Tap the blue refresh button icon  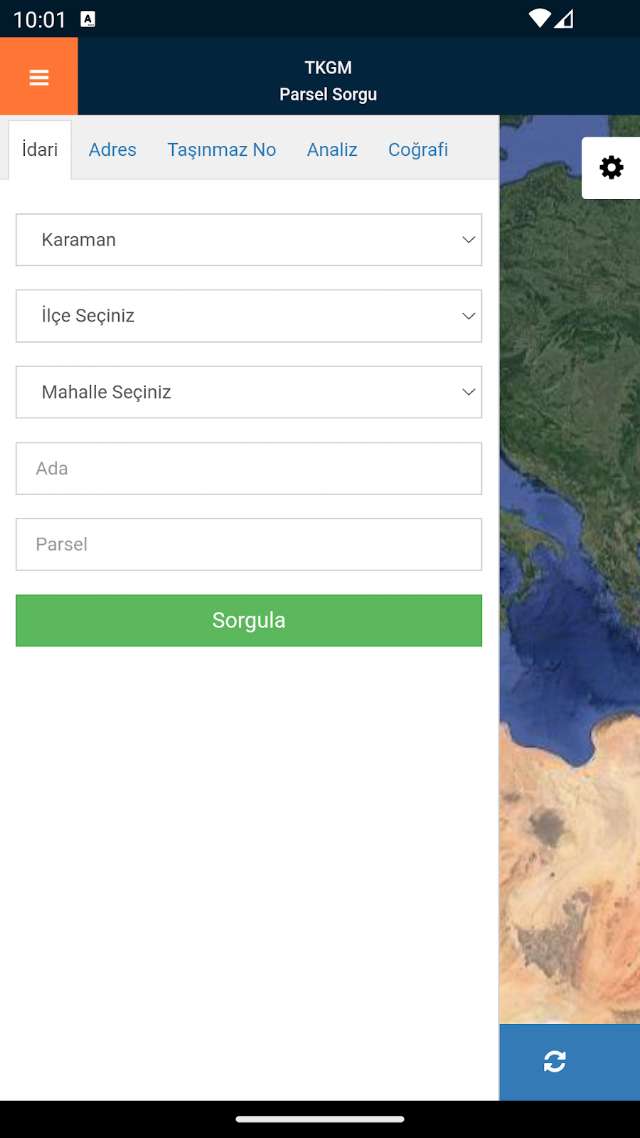(x=555, y=1062)
